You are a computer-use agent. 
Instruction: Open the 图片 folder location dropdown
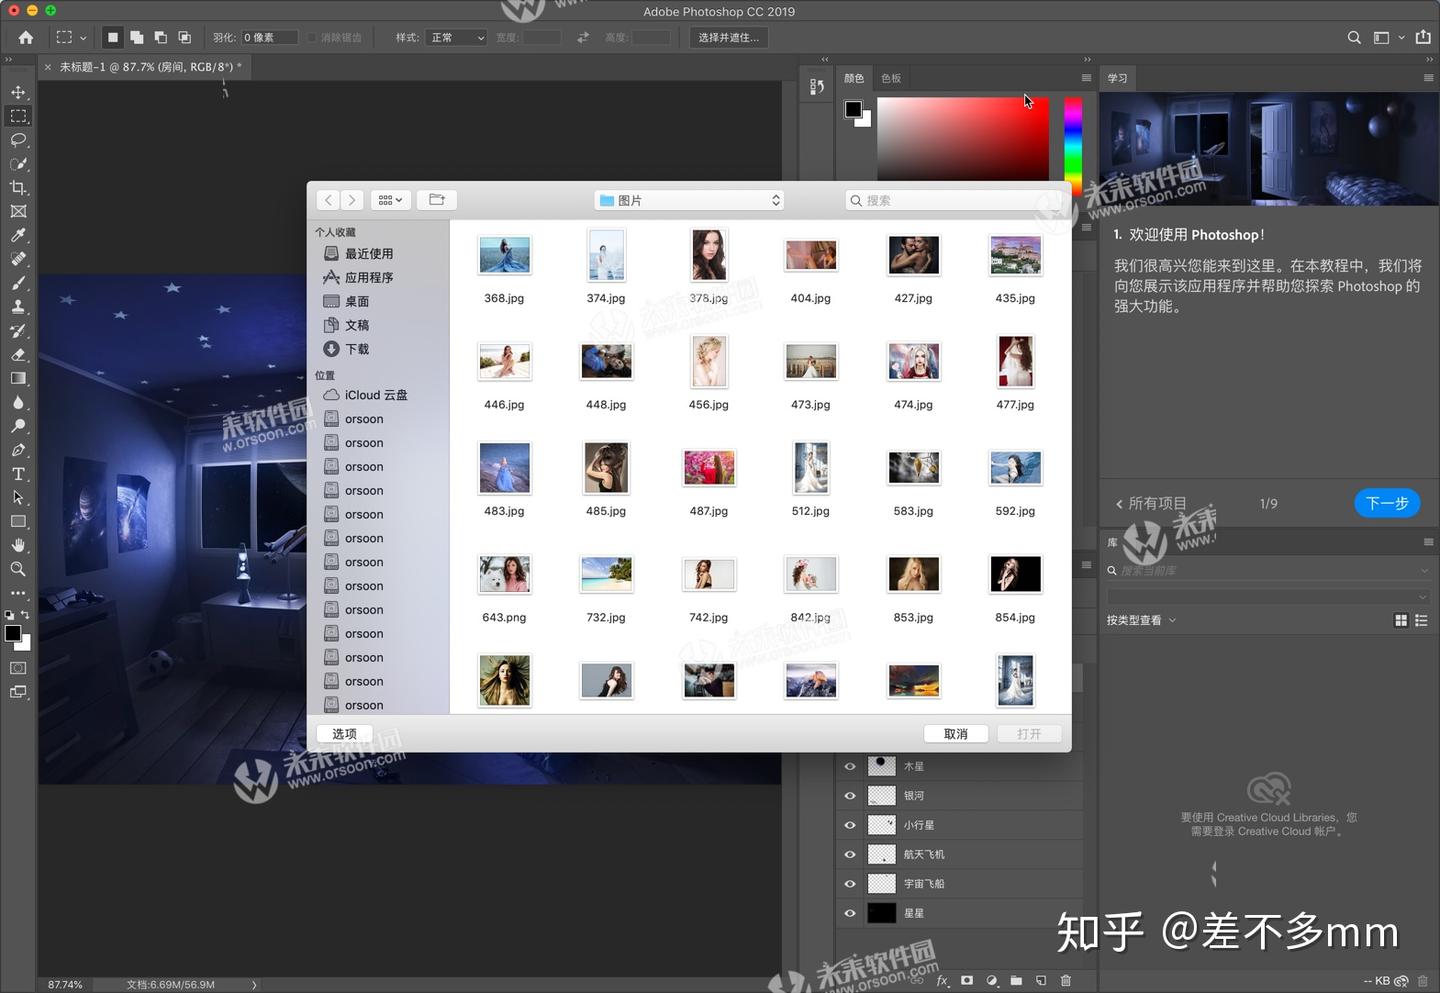[689, 201]
